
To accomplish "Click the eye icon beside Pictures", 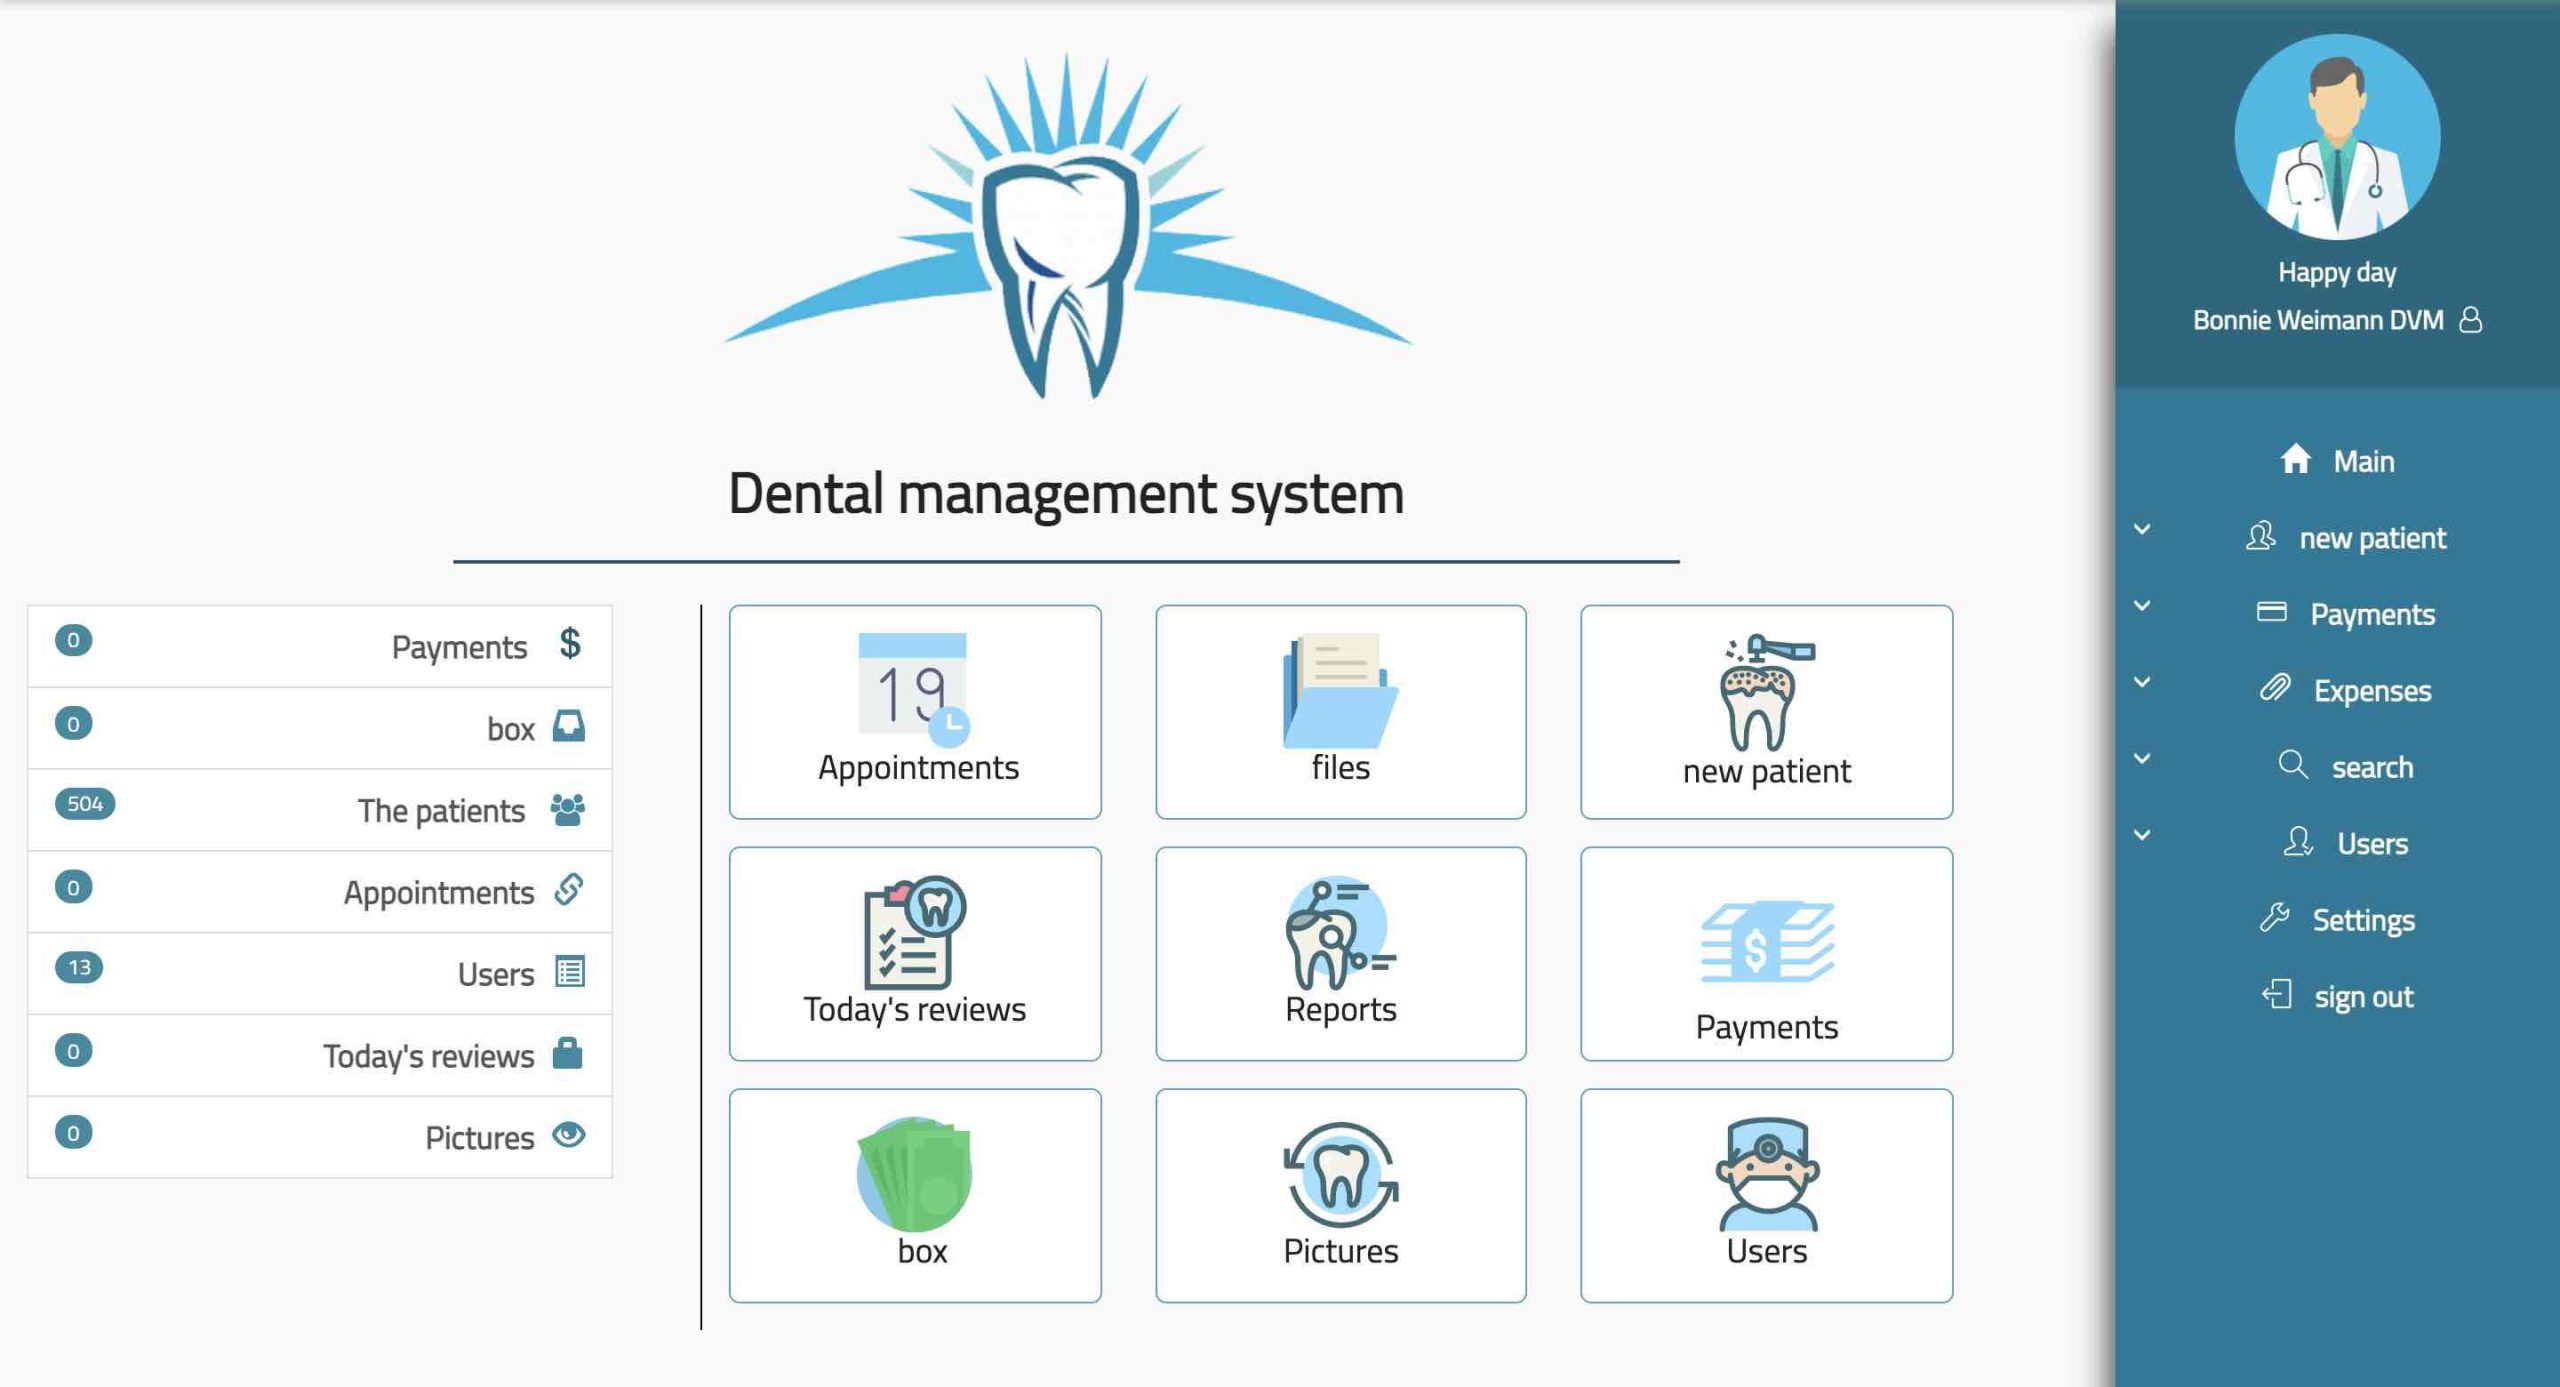I will 569,1135.
